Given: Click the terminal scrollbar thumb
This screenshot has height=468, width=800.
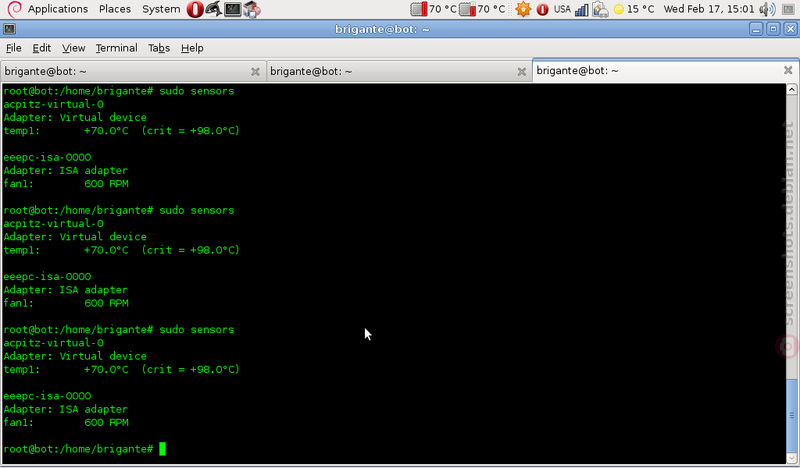Looking at the screenshot, I should click(791, 415).
